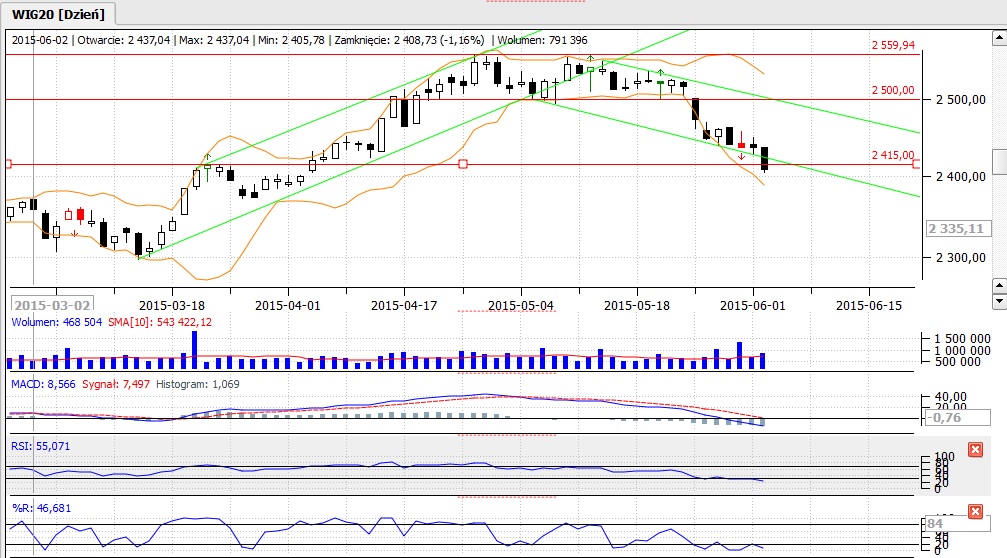1007x558 pixels.
Task: Click the left end handle of the 2 415 line
Action: tap(8, 164)
